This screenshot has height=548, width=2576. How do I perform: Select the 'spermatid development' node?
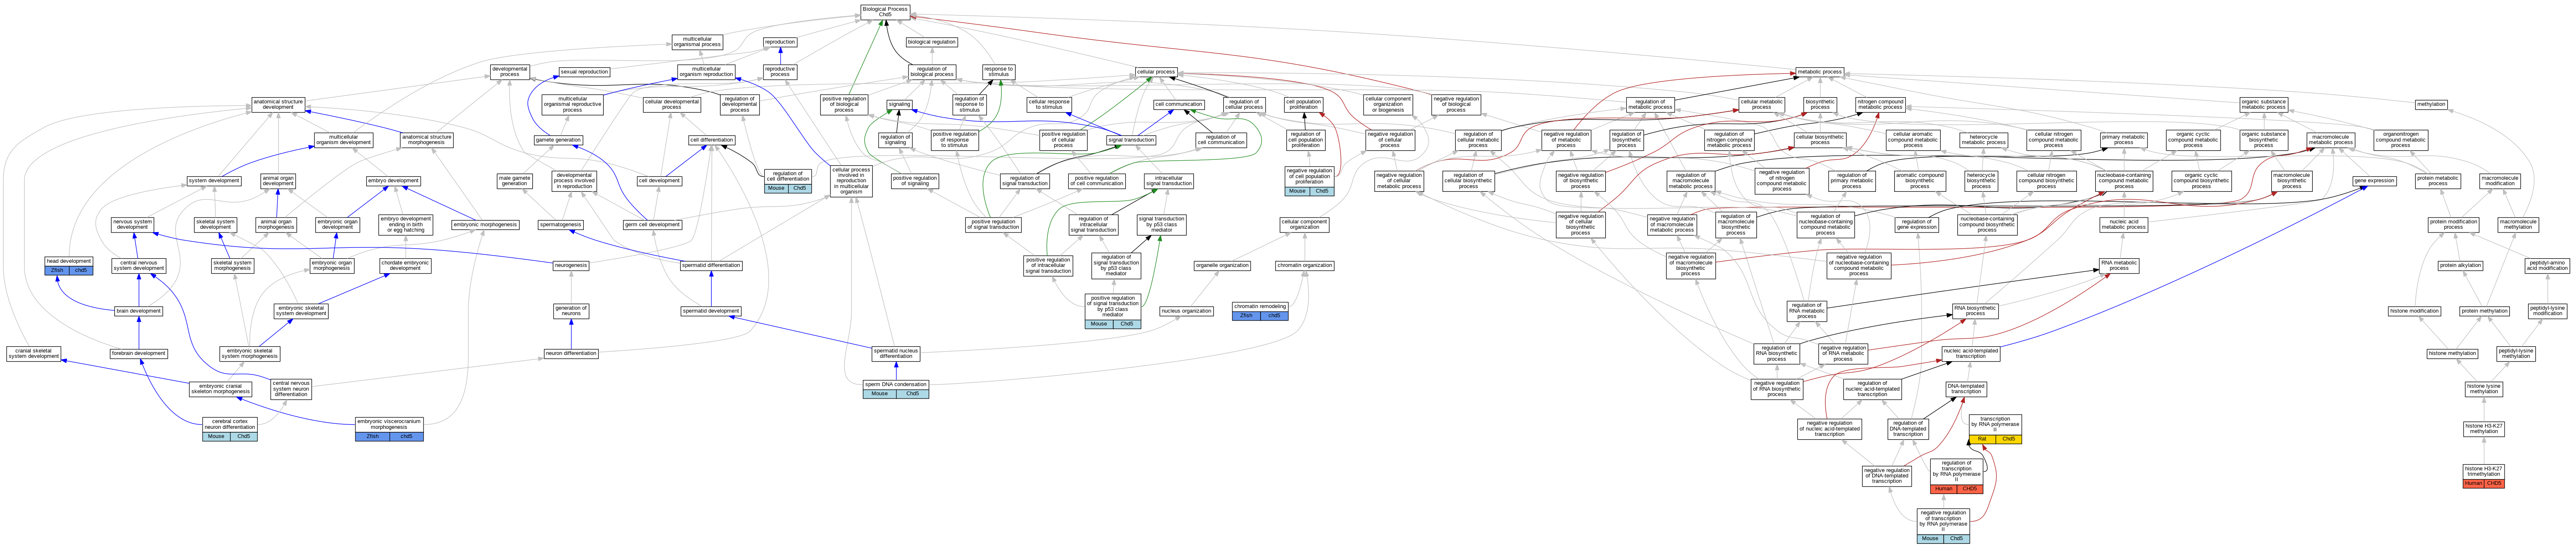tap(711, 311)
